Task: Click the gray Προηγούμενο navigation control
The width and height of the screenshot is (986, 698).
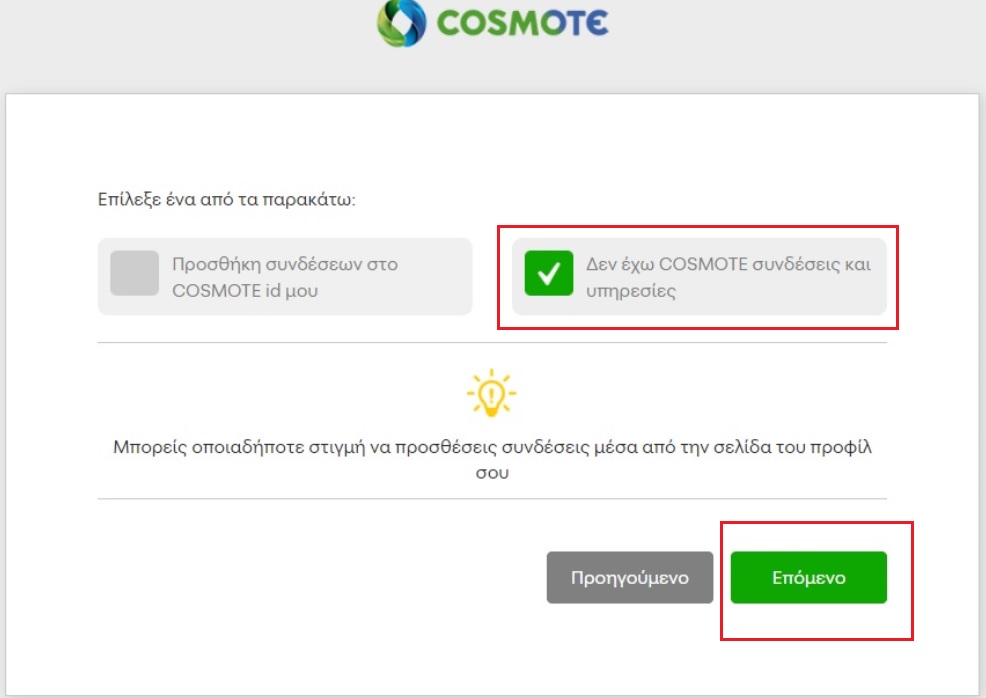Action: click(x=629, y=577)
